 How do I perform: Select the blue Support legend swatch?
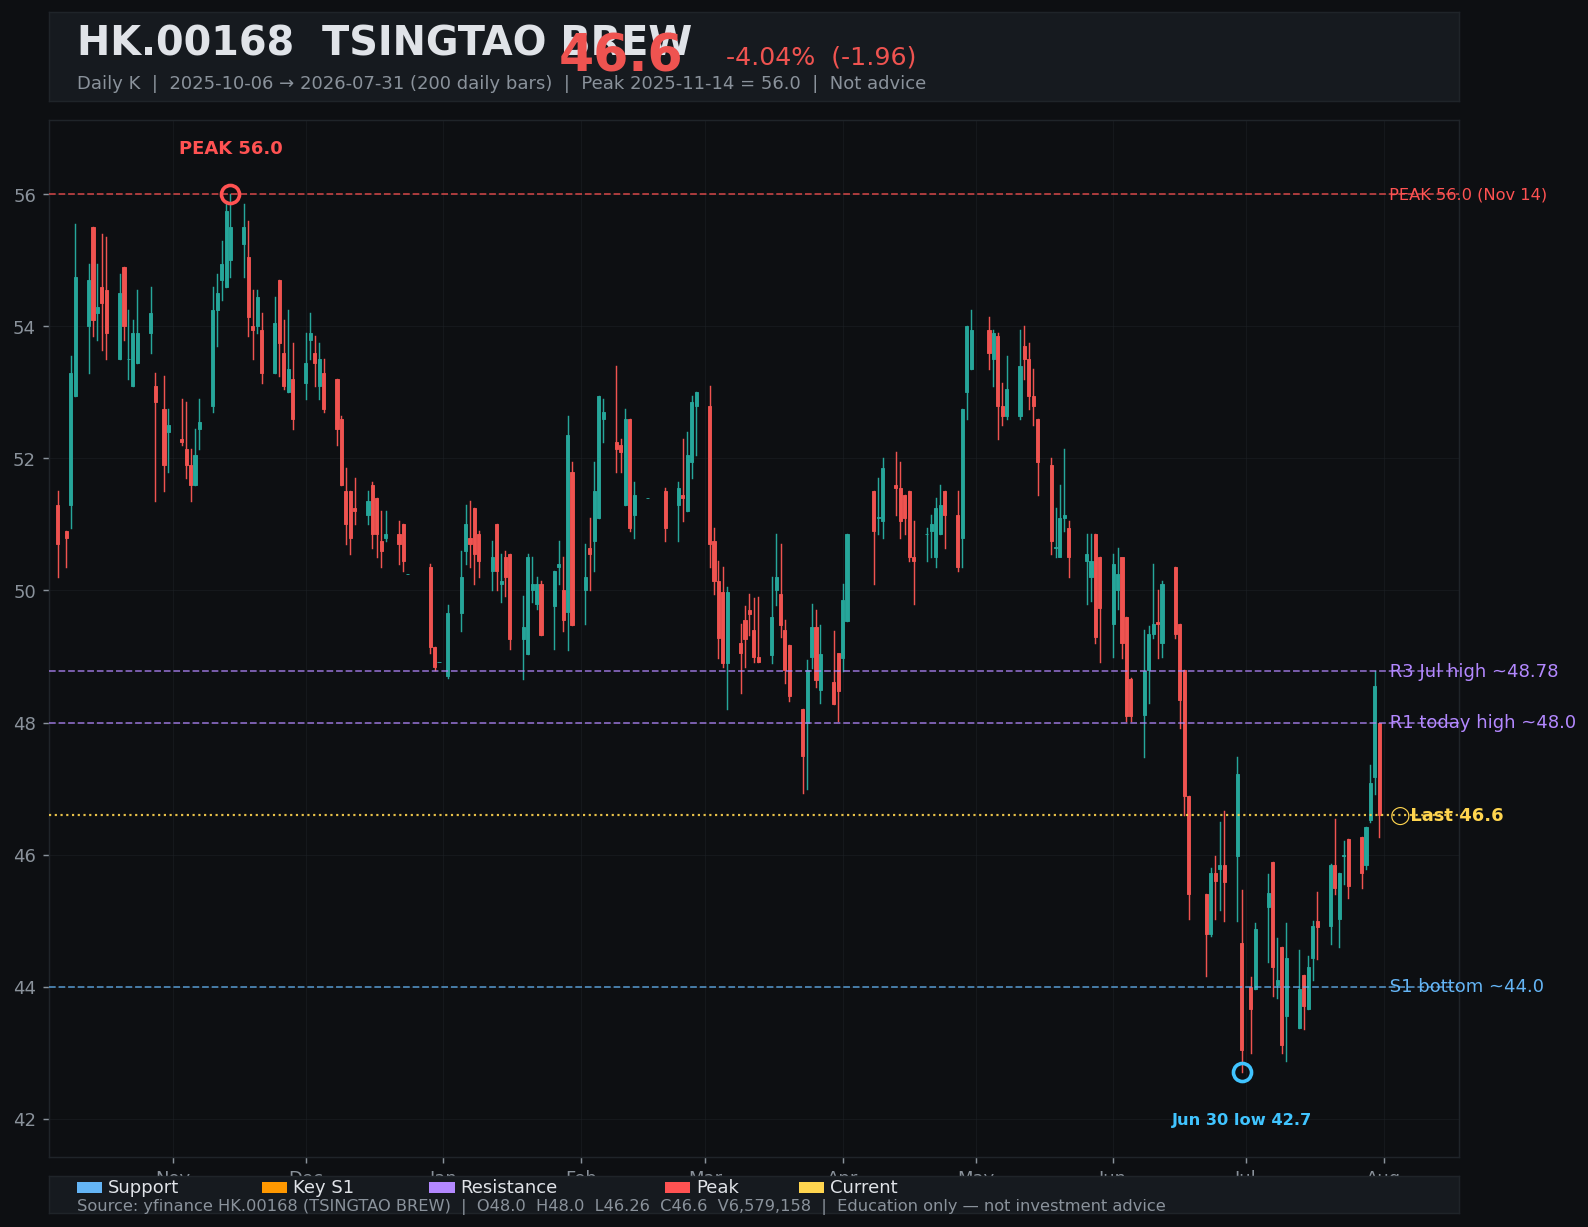(89, 1187)
